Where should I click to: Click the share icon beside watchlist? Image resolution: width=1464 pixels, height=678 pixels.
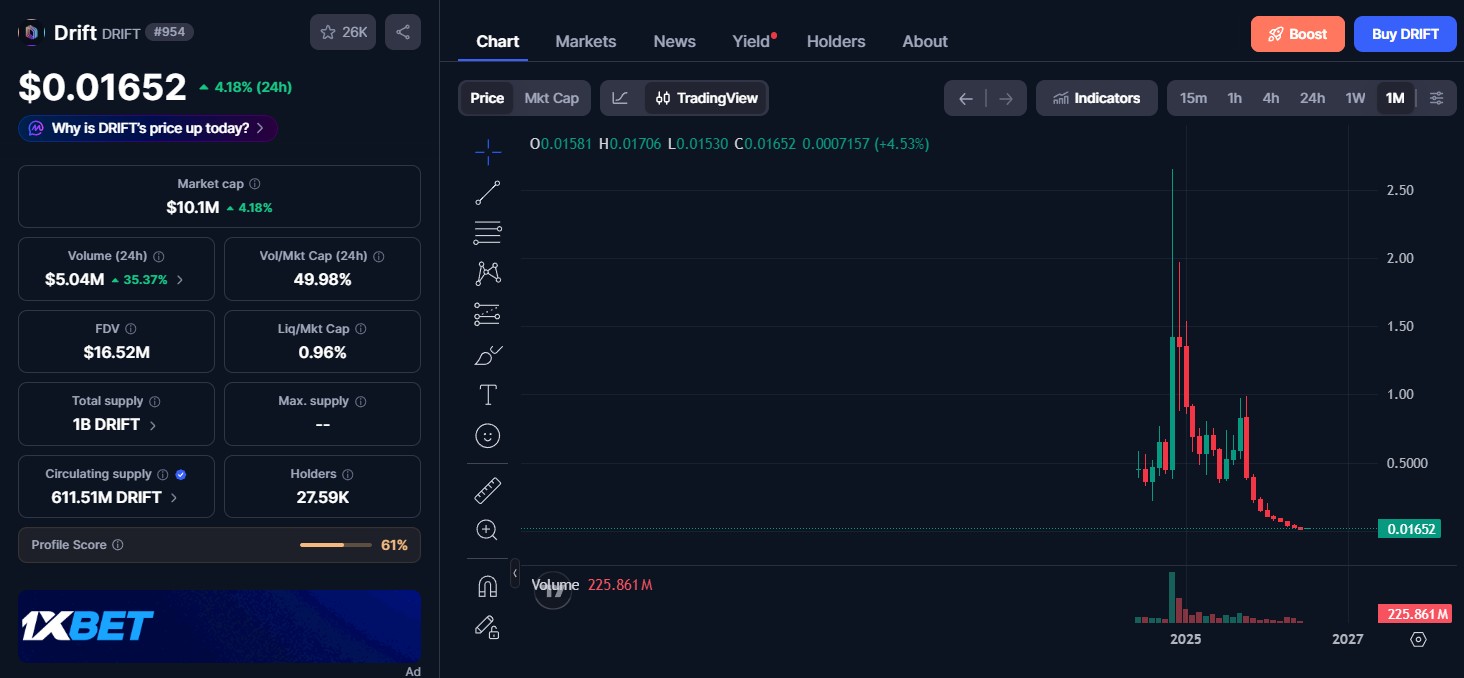(x=403, y=32)
